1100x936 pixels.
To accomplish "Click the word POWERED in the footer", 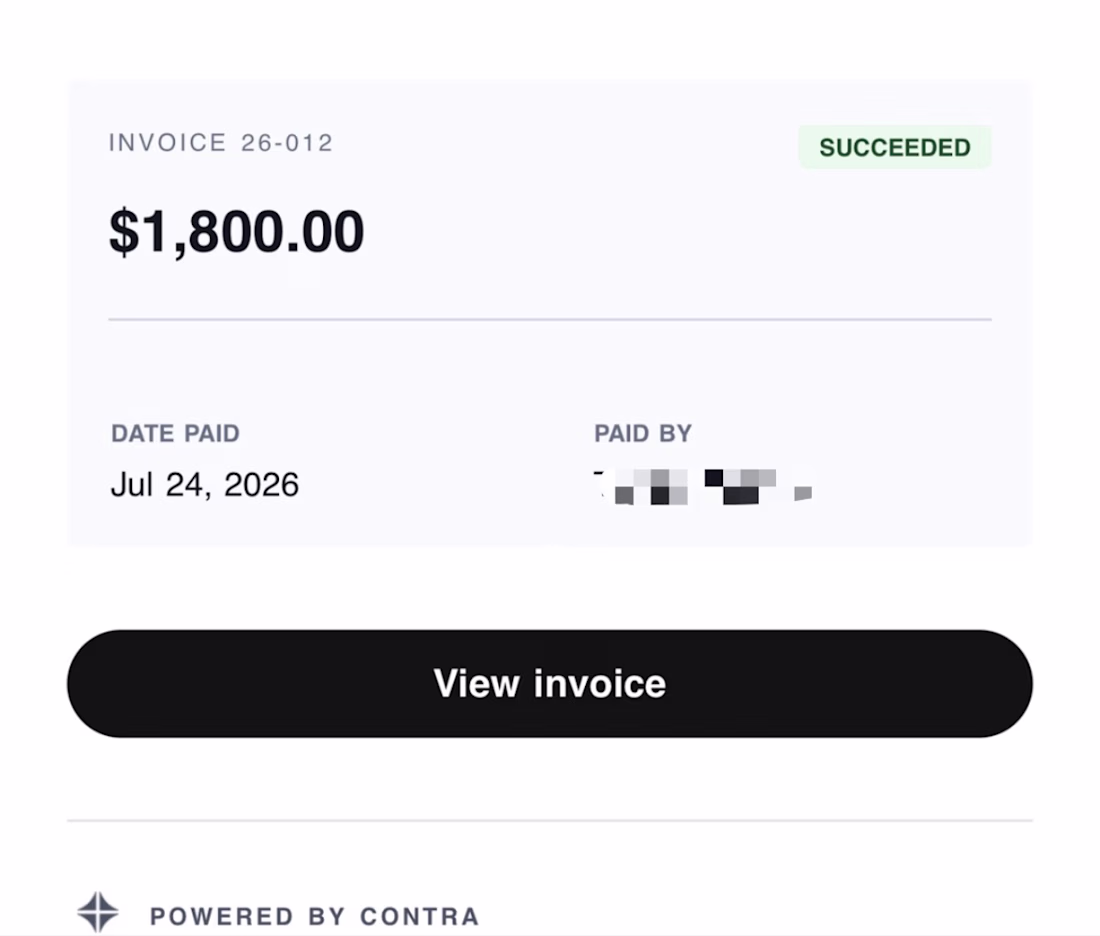I will (222, 916).
